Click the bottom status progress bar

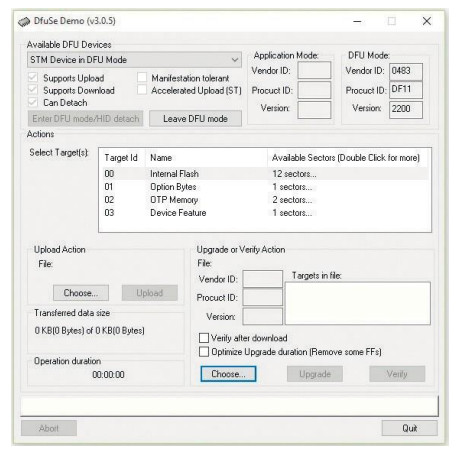[x=229, y=406]
